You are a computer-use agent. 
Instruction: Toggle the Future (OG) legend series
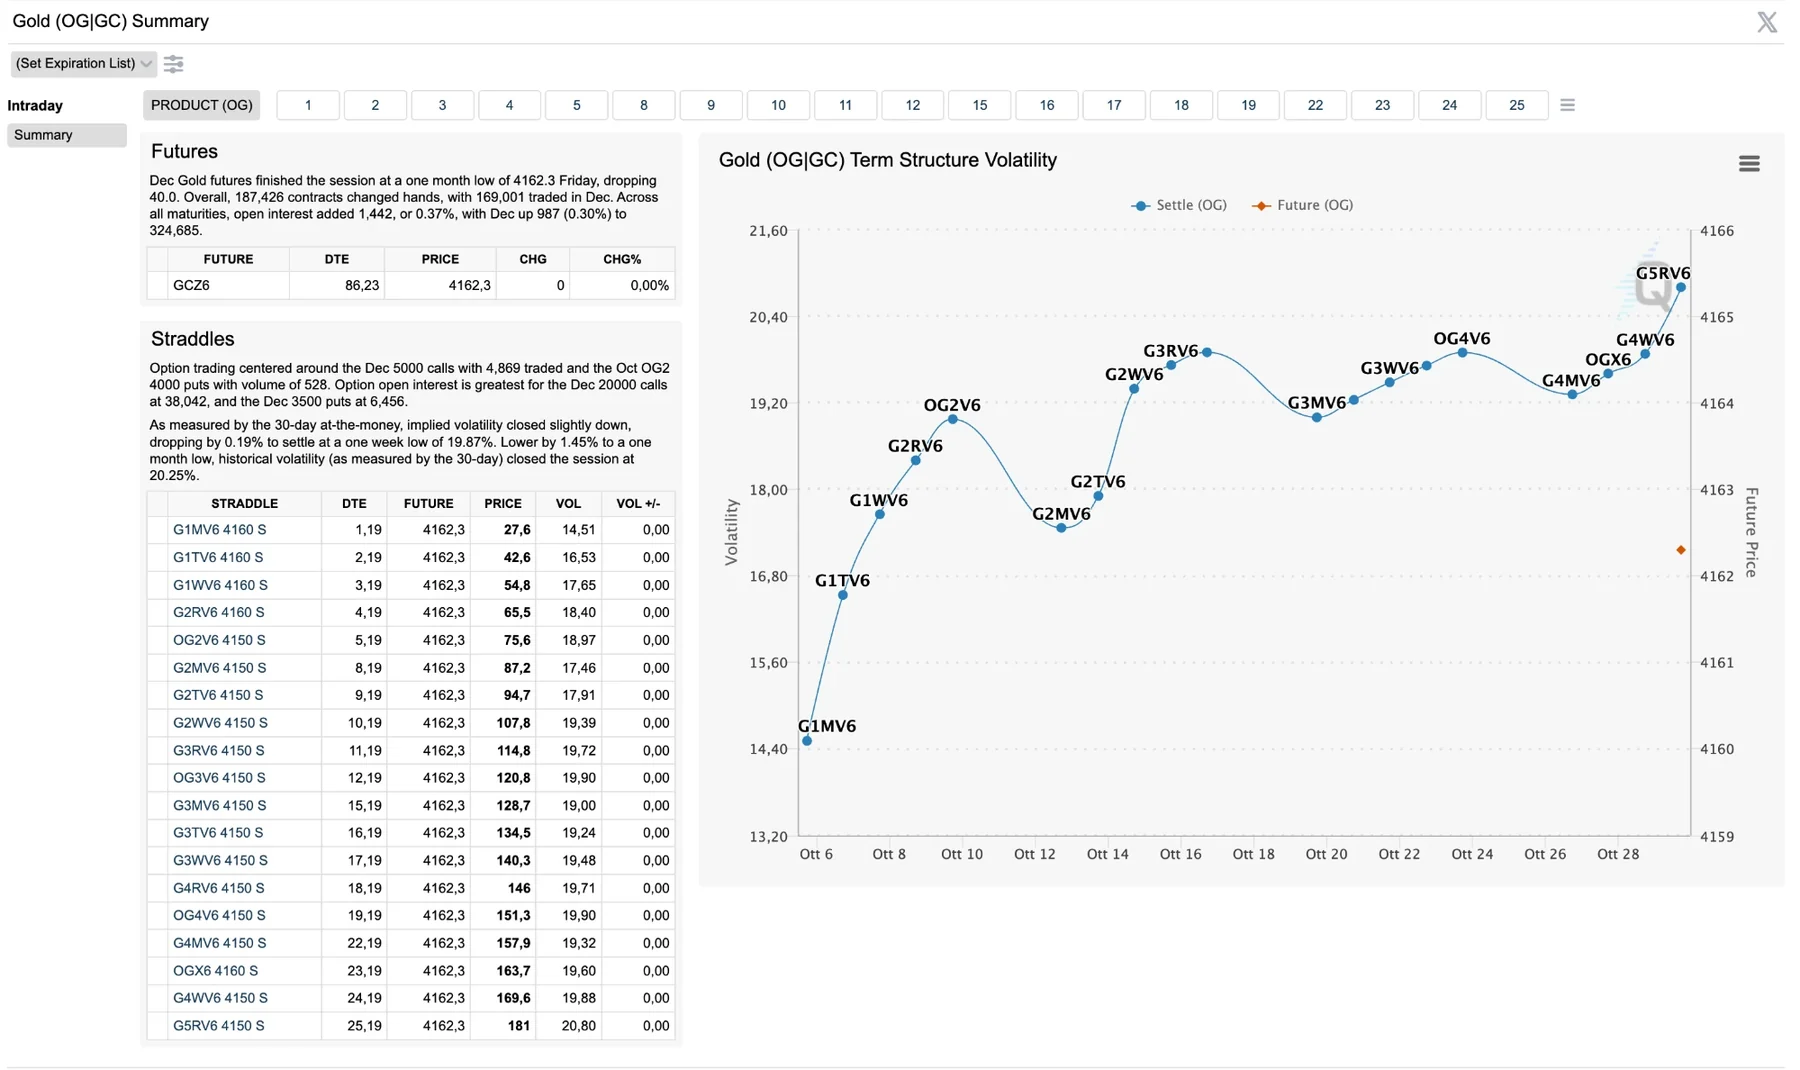click(x=1303, y=205)
